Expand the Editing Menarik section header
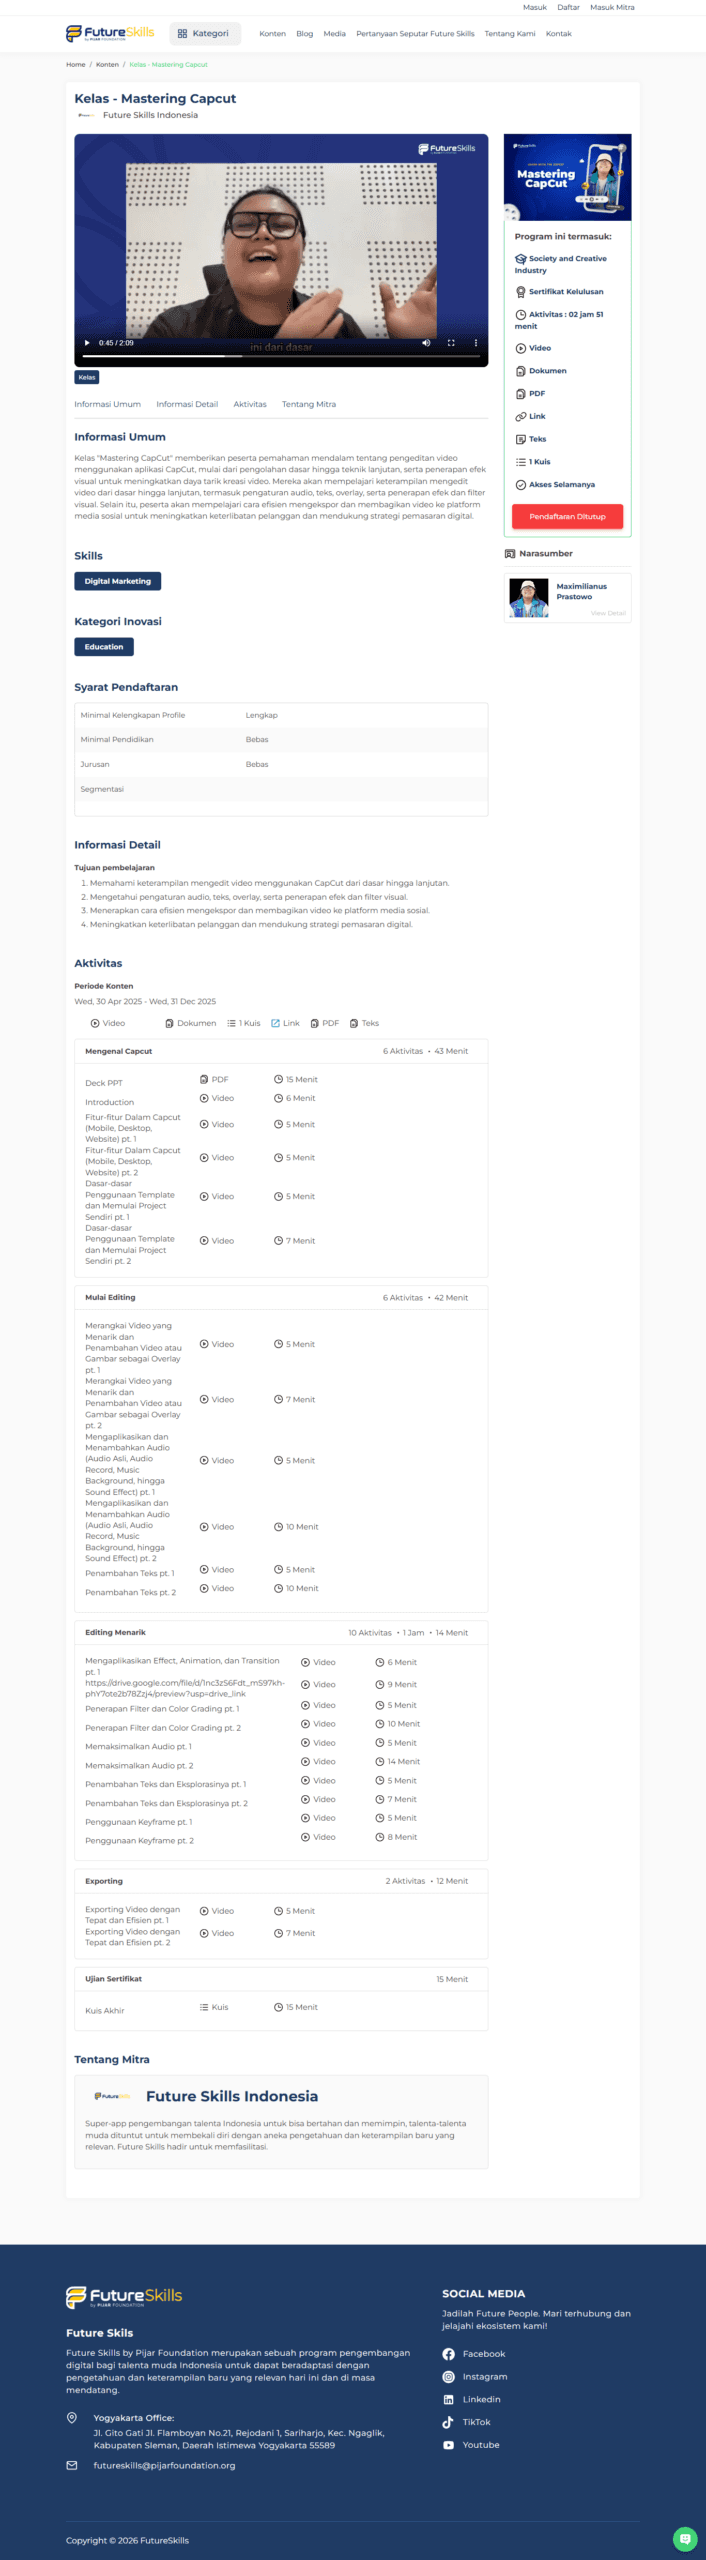This screenshot has width=706, height=2560. (281, 1632)
